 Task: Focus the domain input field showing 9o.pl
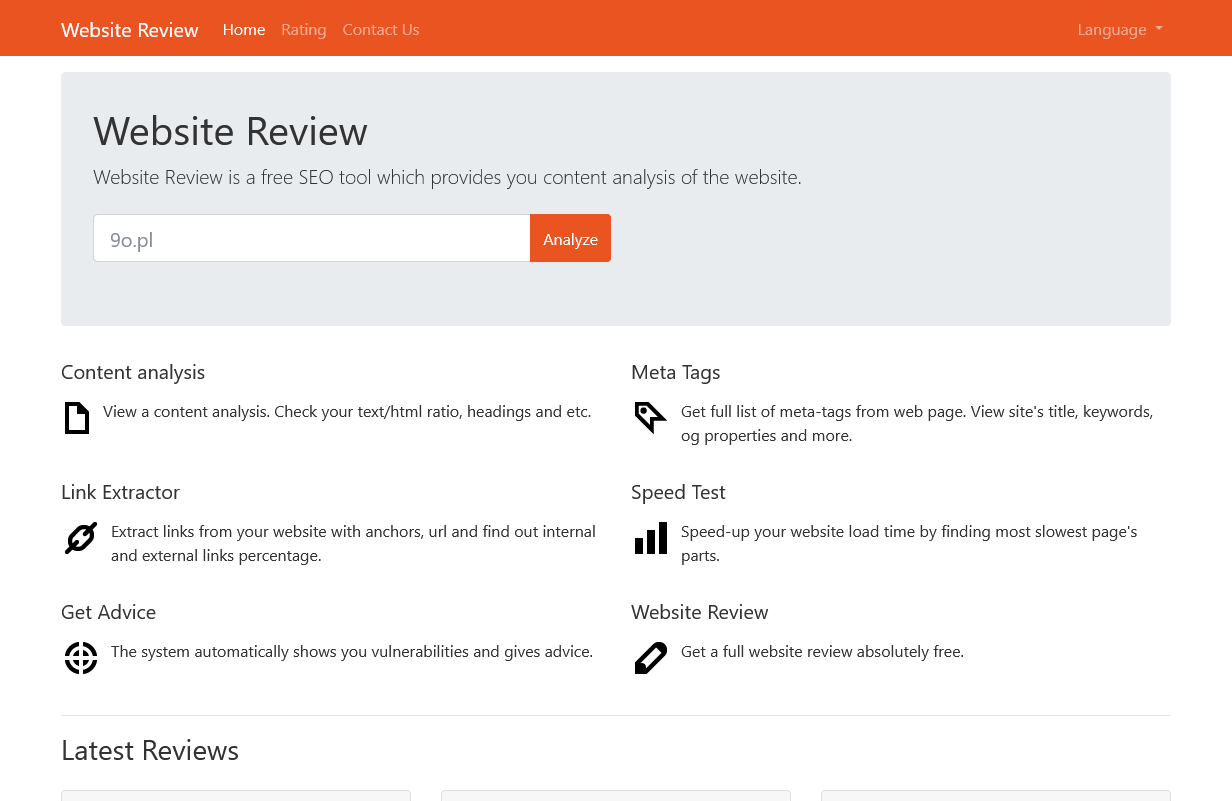[311, 239]
